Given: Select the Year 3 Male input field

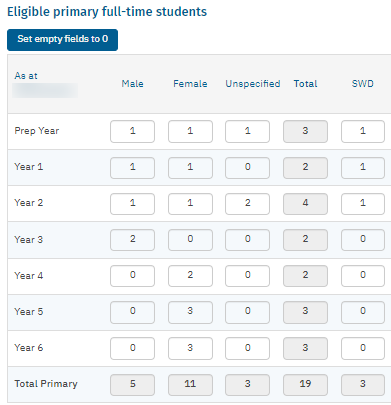Looking at the screenshot, I should (132, 240).
